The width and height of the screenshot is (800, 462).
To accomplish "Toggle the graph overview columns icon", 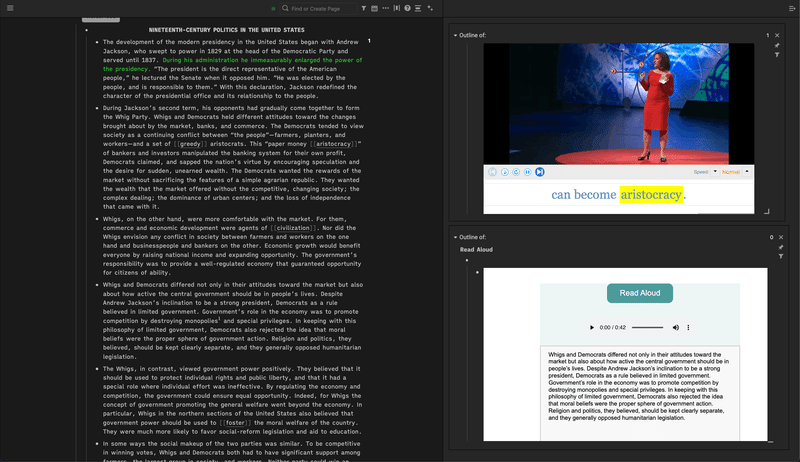I will pos(396,8).
